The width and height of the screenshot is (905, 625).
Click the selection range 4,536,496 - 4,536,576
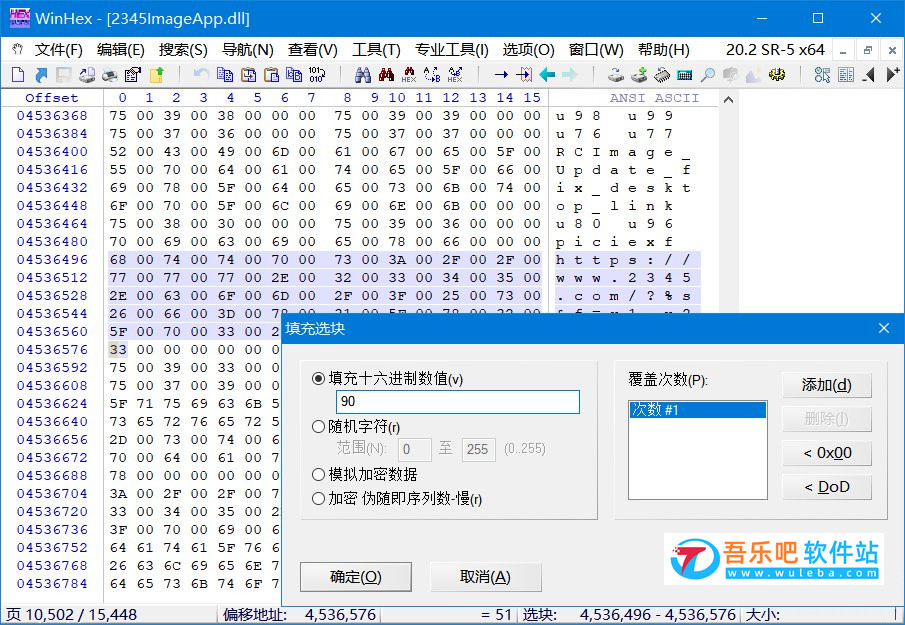[658, 615]
